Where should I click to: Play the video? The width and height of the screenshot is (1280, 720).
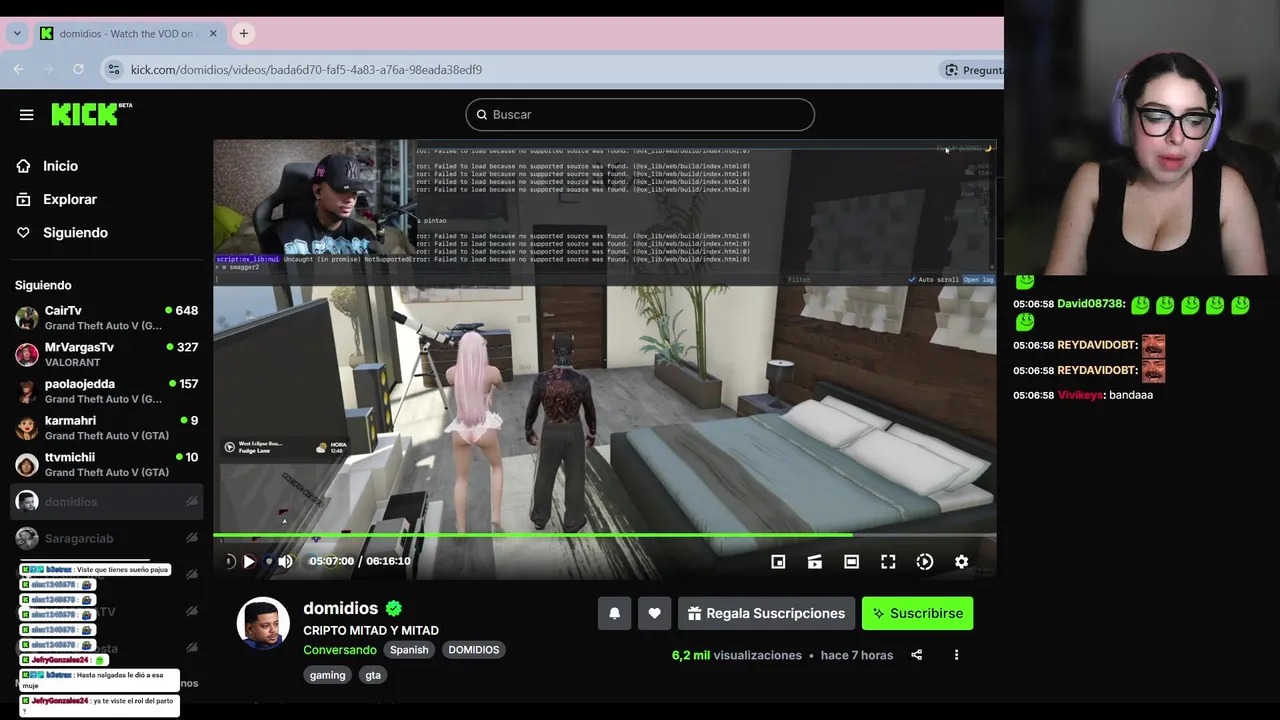249,561
